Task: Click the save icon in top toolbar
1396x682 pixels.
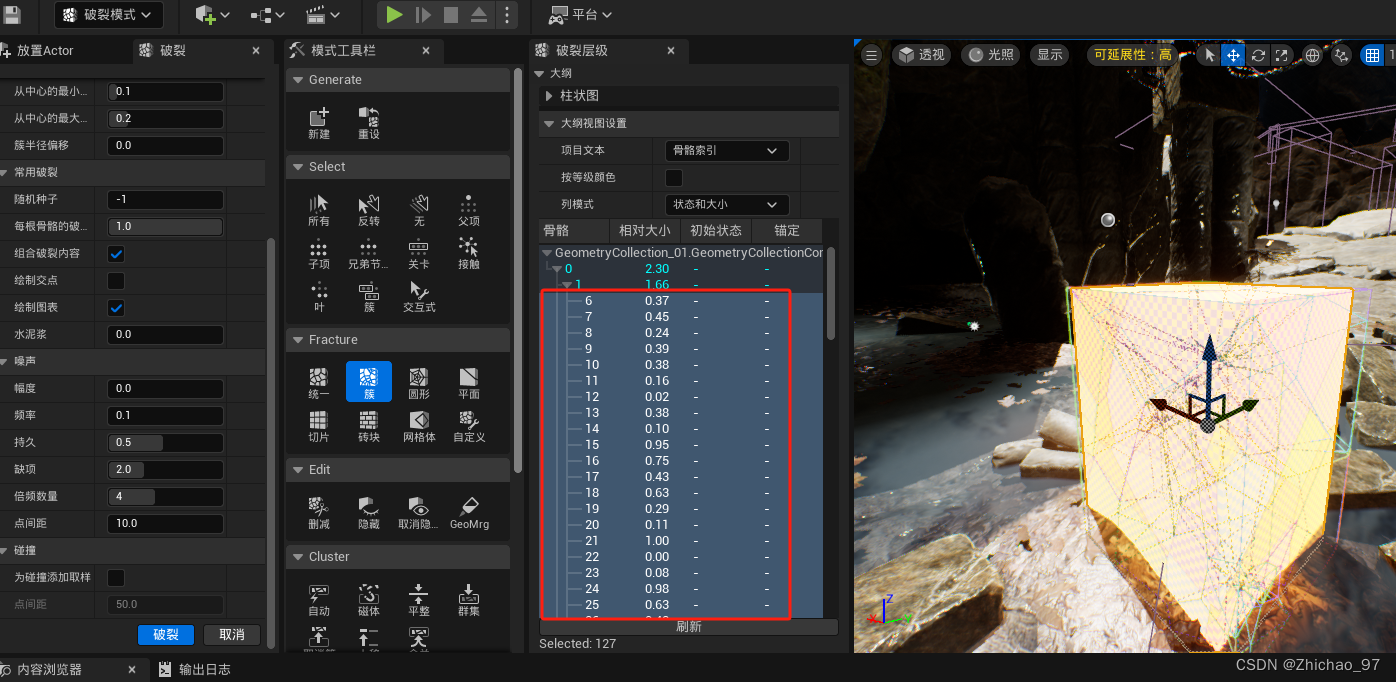Action: click(13, 14)
